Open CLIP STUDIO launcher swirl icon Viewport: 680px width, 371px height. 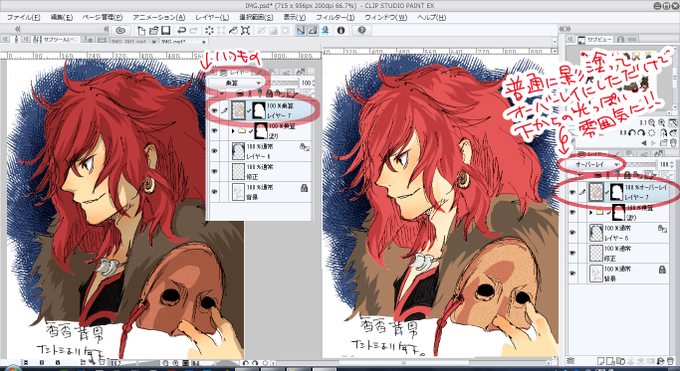tap(121, 30)
